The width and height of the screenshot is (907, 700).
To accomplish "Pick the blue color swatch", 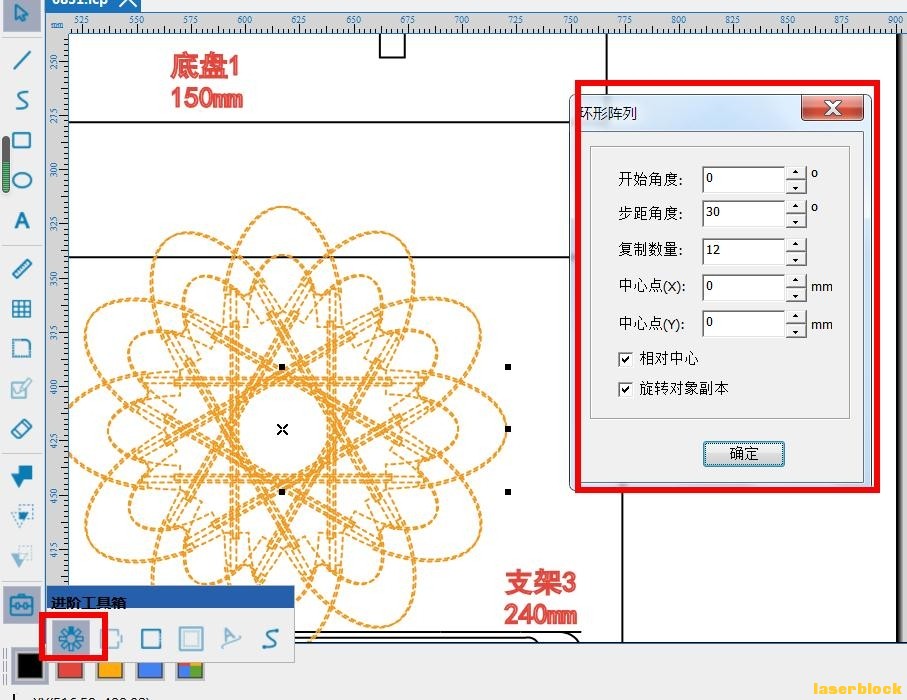I will (150, 670).
